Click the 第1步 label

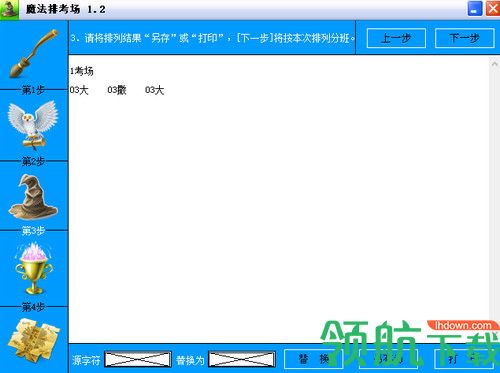(x=33, y=90)
